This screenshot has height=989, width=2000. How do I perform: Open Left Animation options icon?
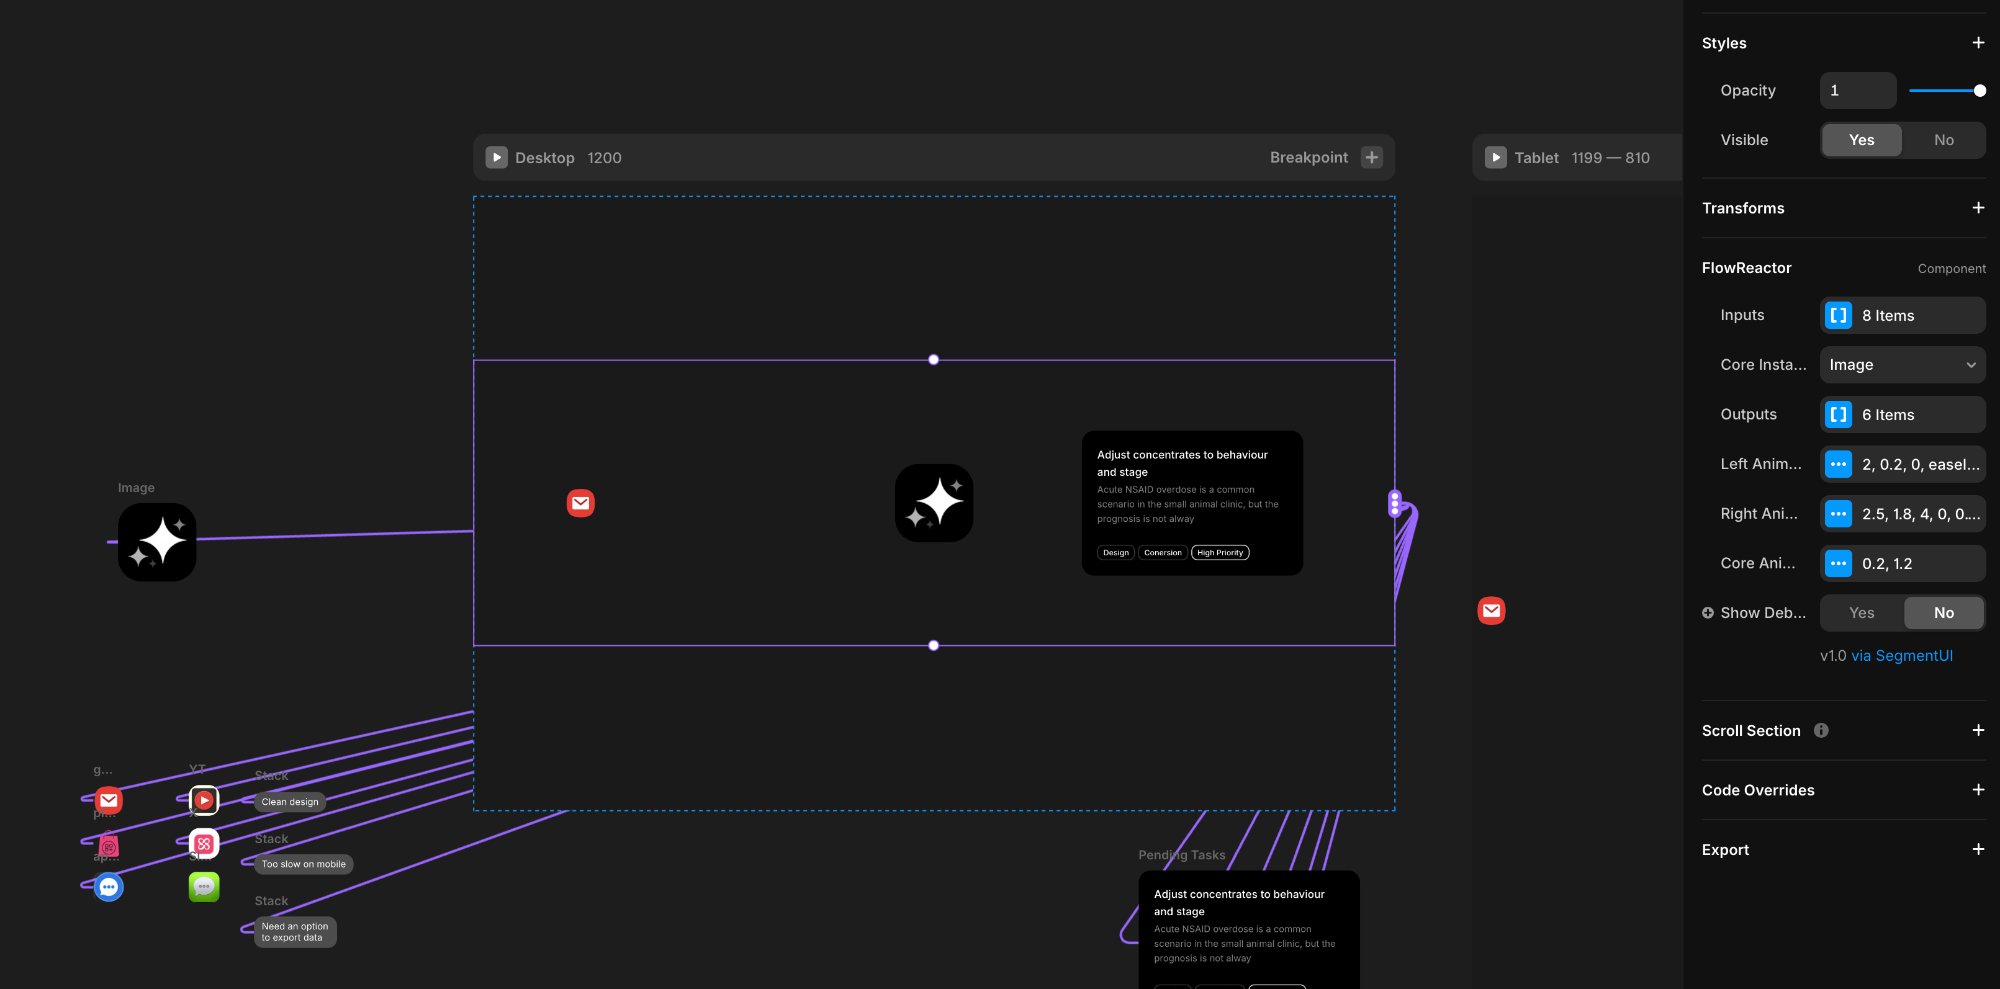click(1838, 464)
